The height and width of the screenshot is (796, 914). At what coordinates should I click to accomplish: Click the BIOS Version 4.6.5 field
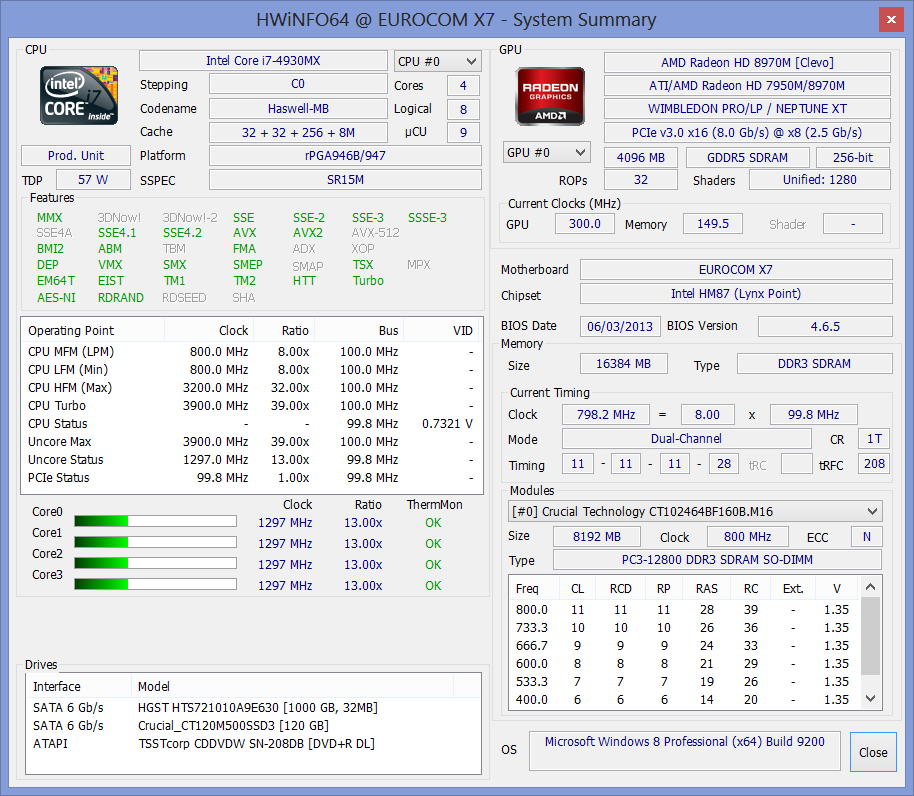pos(825,326)
